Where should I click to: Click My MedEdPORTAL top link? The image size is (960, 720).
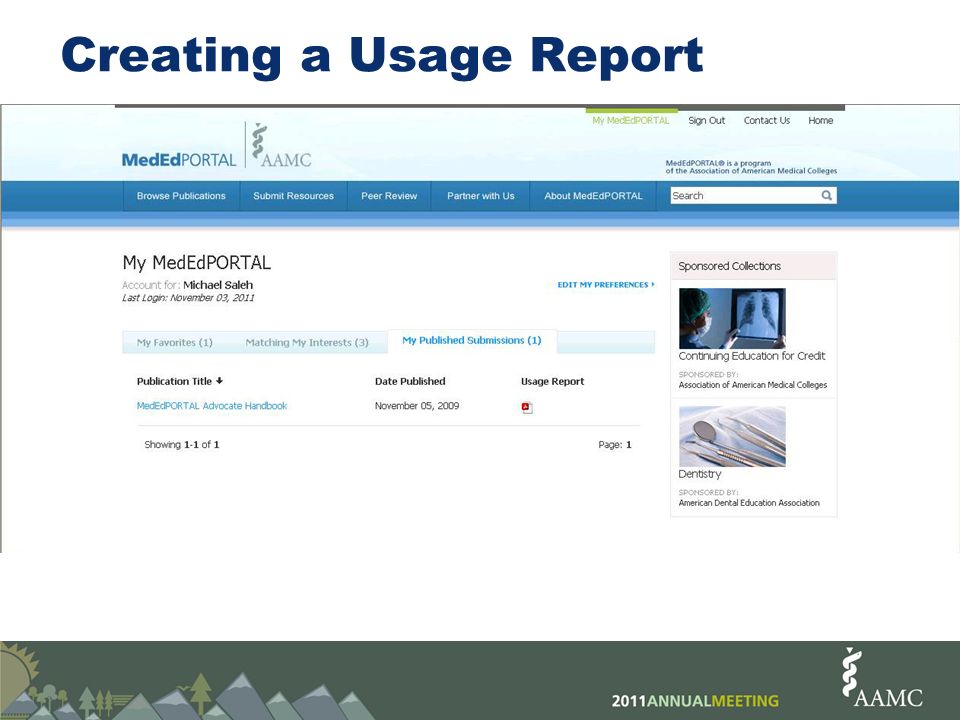click(x=631, y=121)
